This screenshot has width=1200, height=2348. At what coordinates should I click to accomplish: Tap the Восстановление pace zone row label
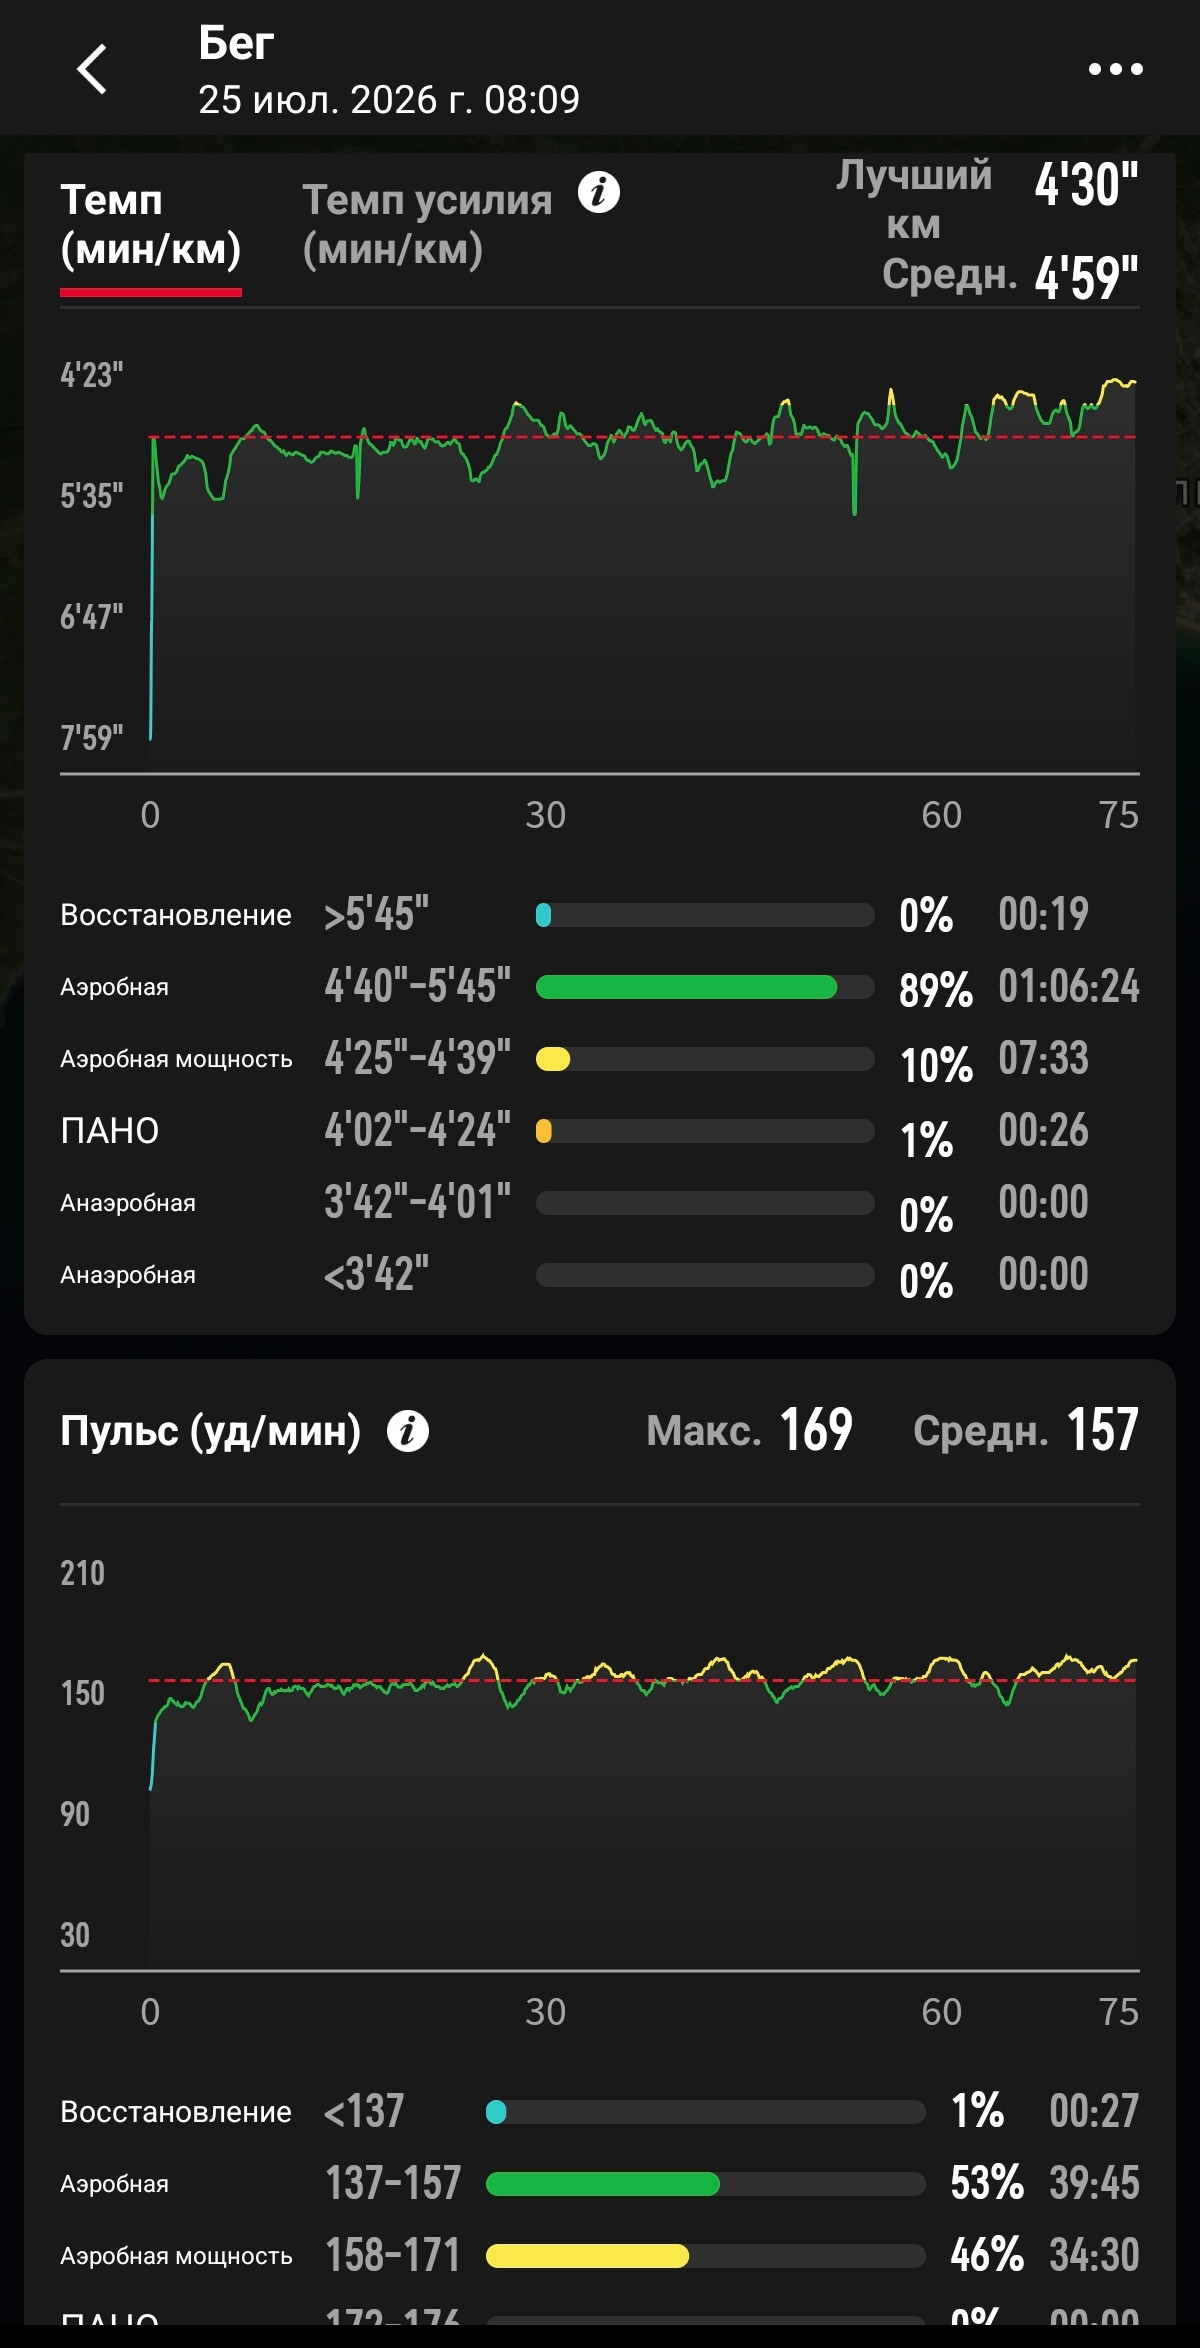[x=176, y=915]
